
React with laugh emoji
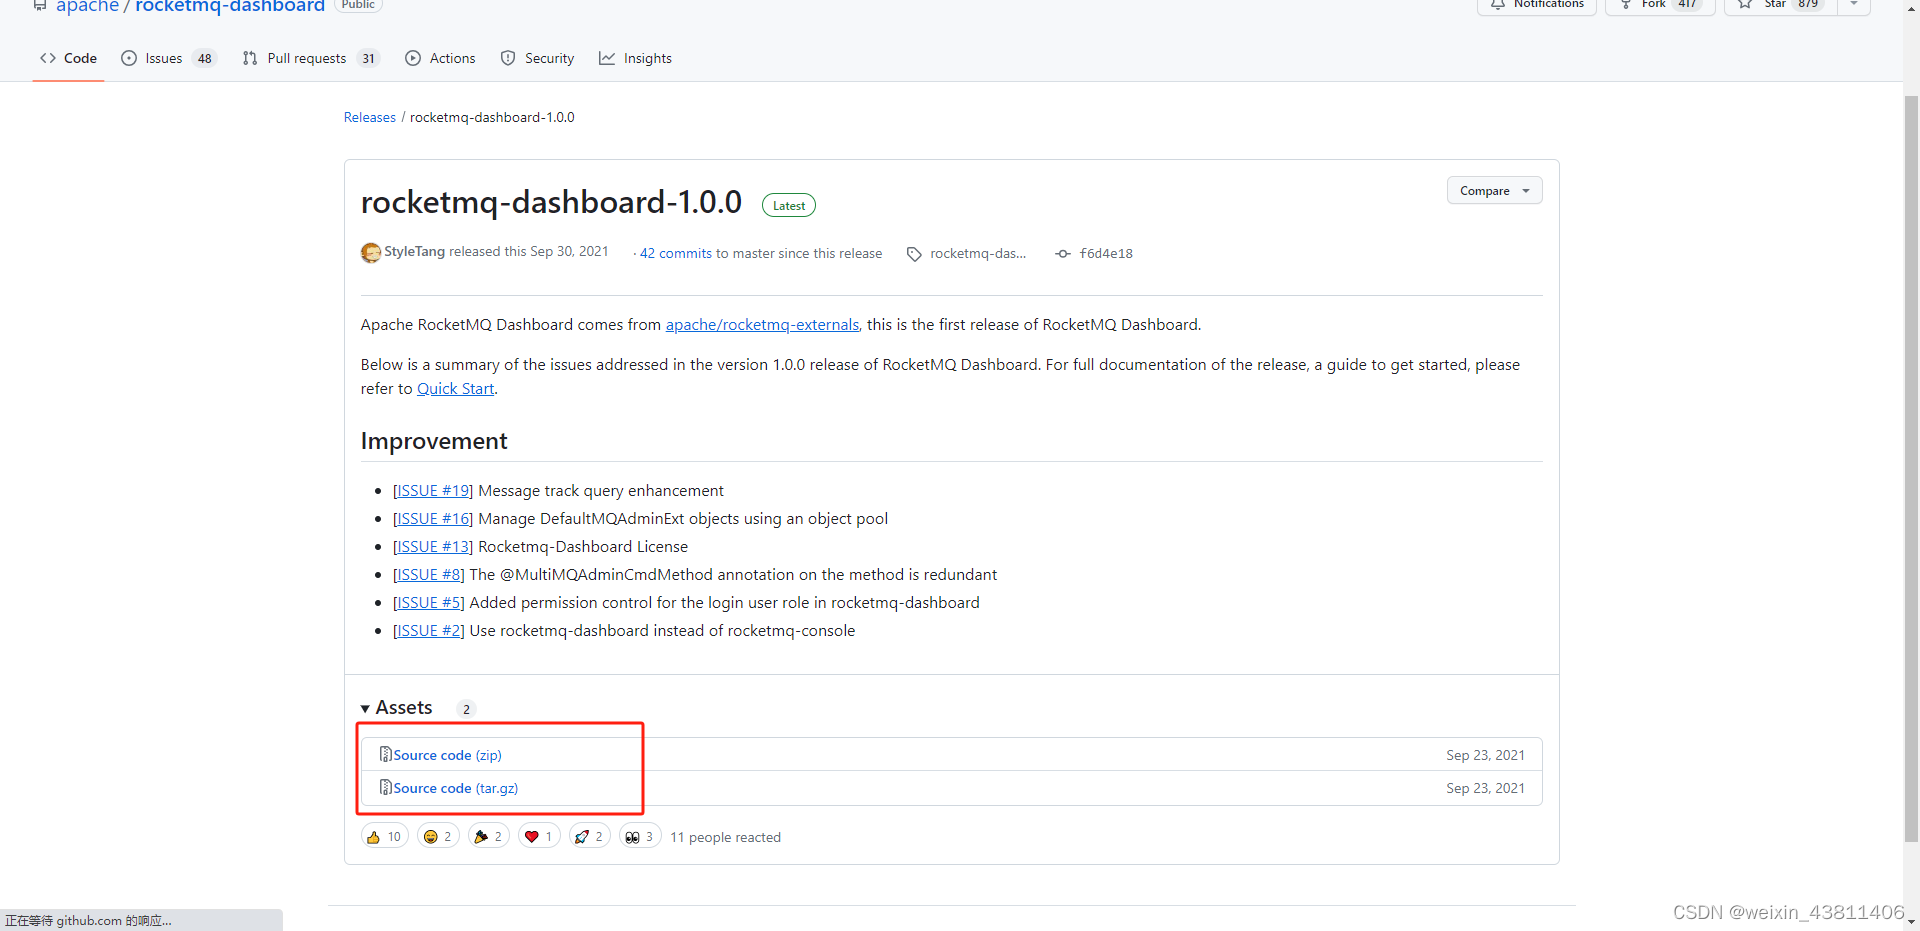438,836
